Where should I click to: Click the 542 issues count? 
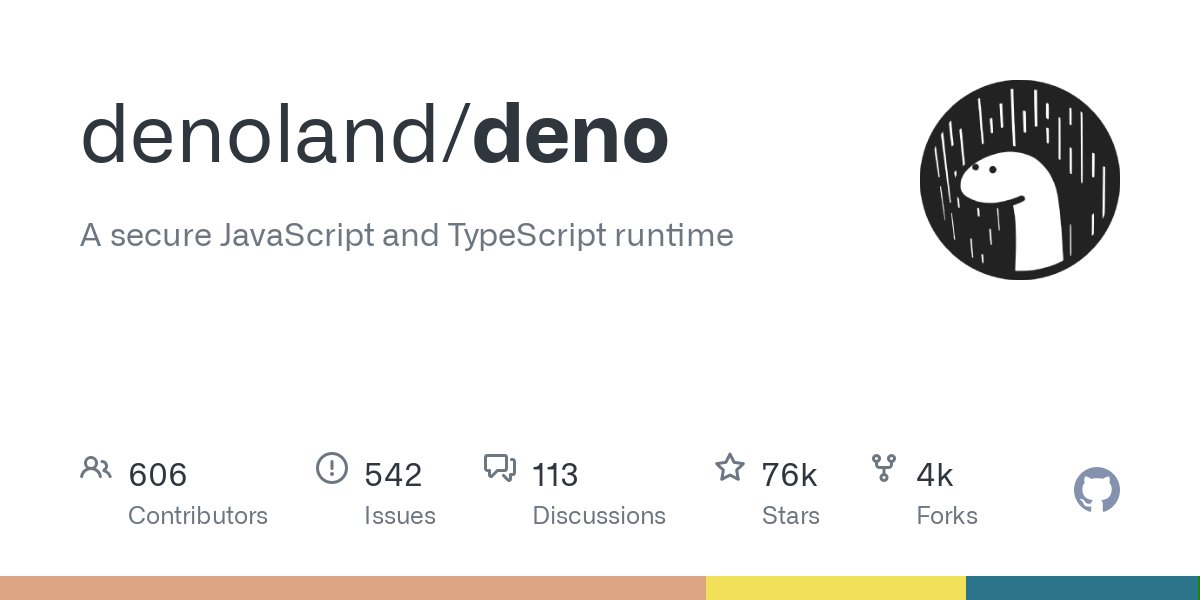pos(393,475)
